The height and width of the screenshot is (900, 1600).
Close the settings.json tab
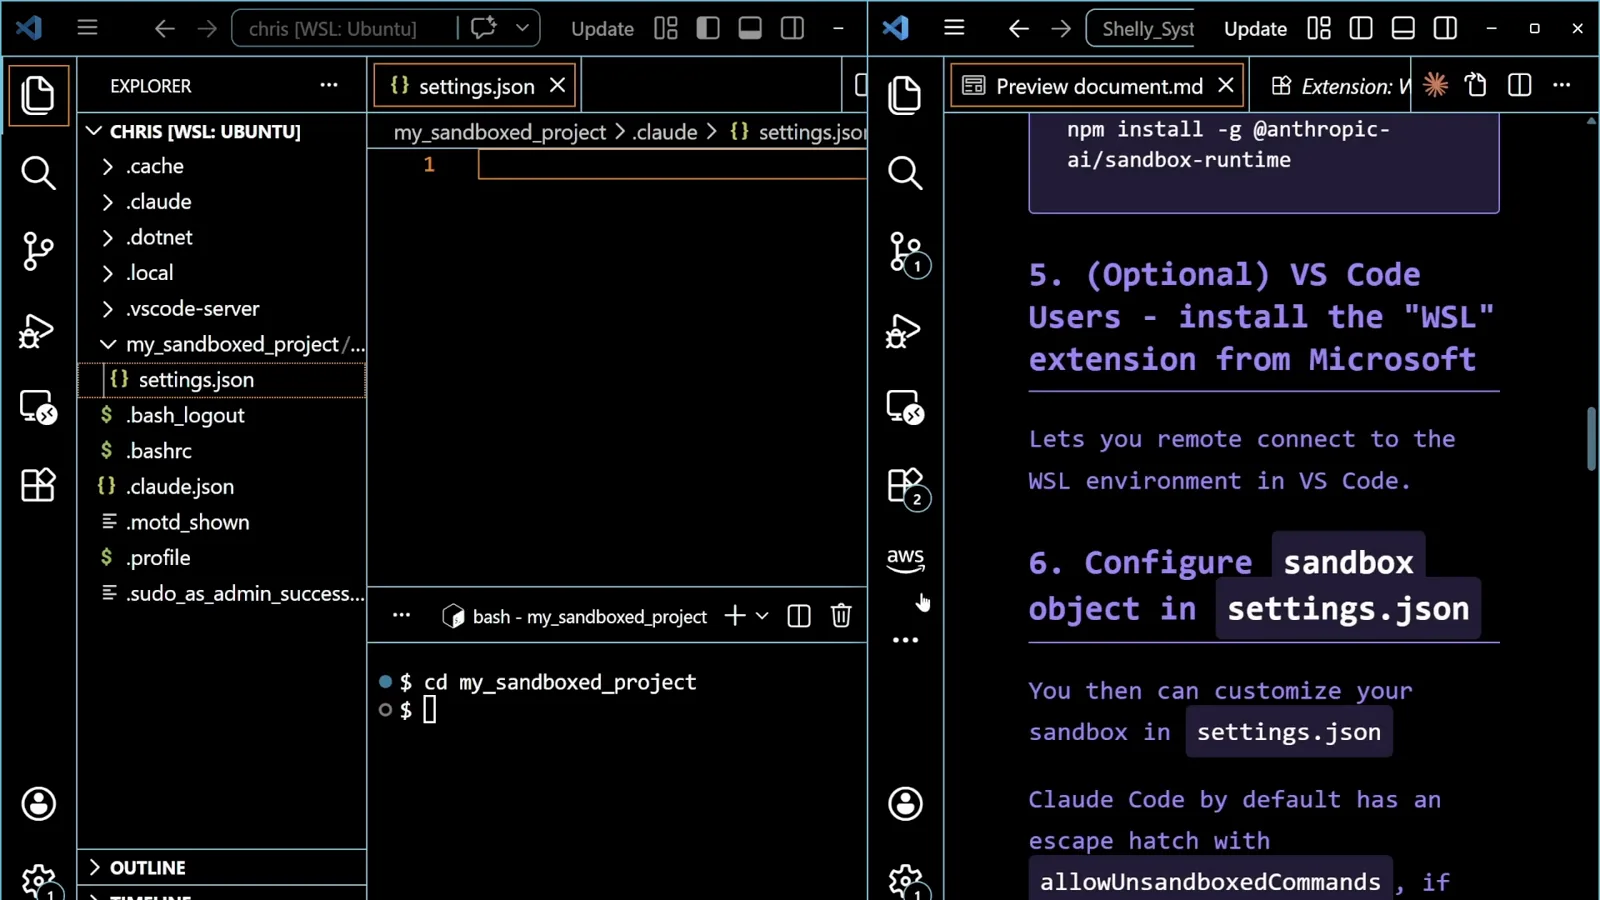tap(557, 86)
